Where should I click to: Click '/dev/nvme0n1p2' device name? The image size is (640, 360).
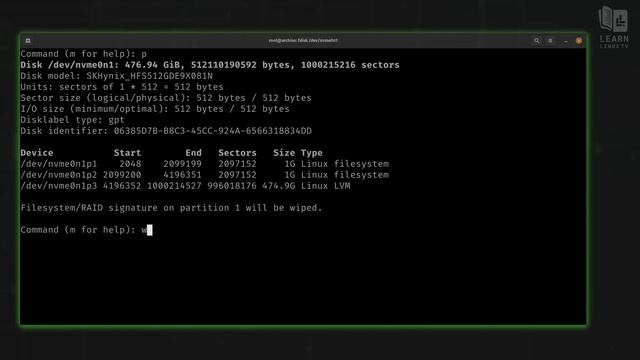click(x=59, y=175)
